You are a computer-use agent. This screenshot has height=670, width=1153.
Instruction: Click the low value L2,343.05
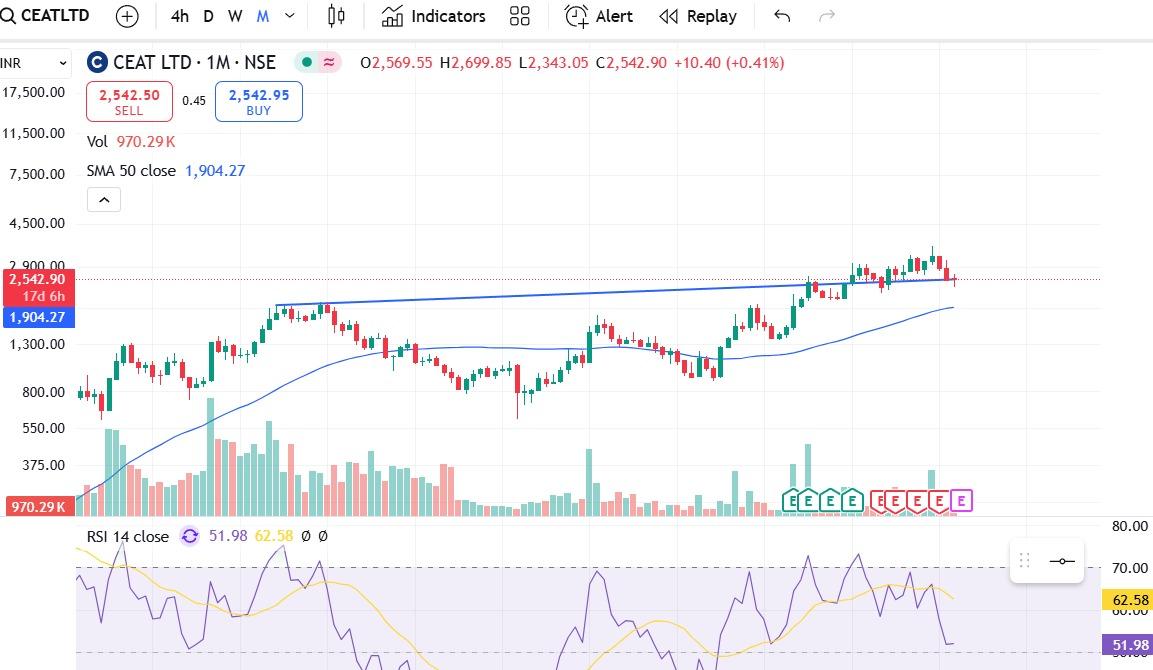[554, 63]
